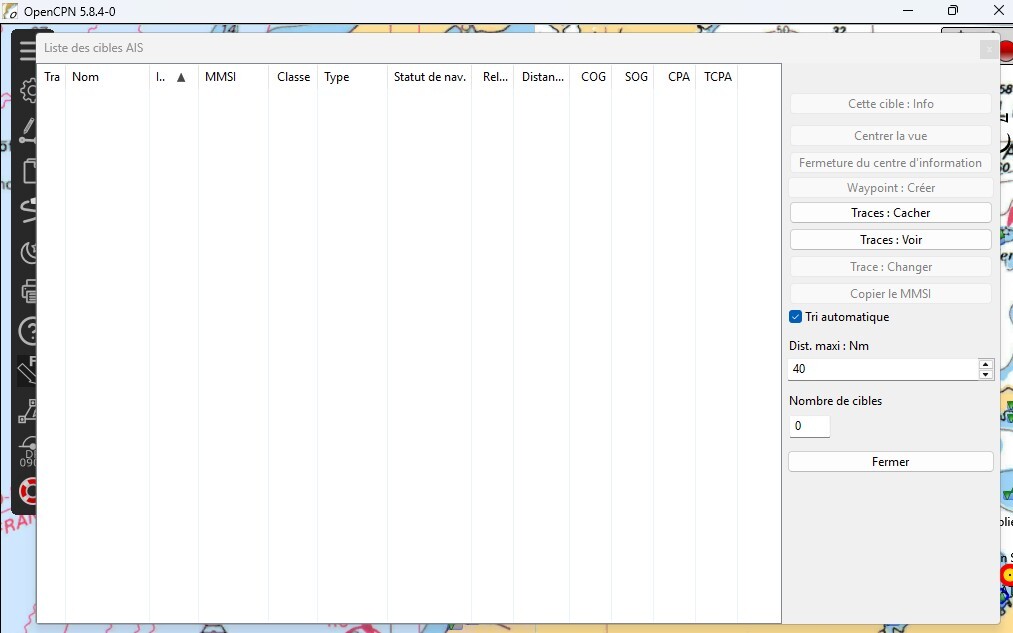
Task: Decrease Dist. maxi with the down arrow
Action: (985, 374)
